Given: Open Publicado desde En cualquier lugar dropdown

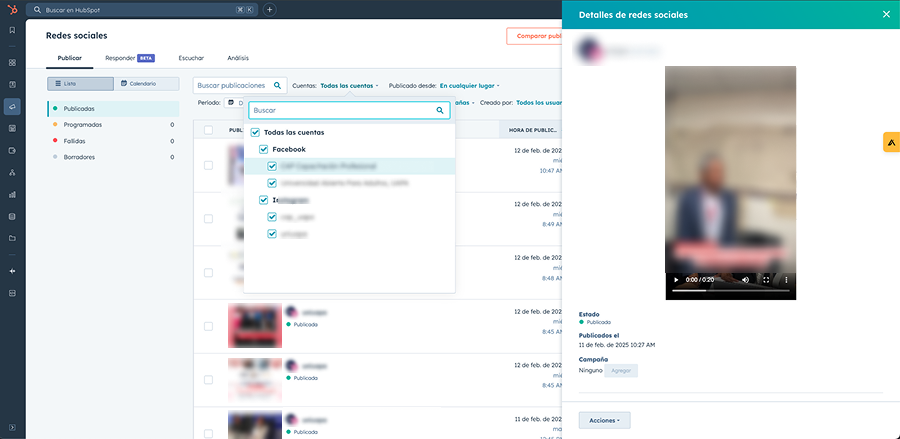Looking at the screenshot, I should (x=470, y=86).
